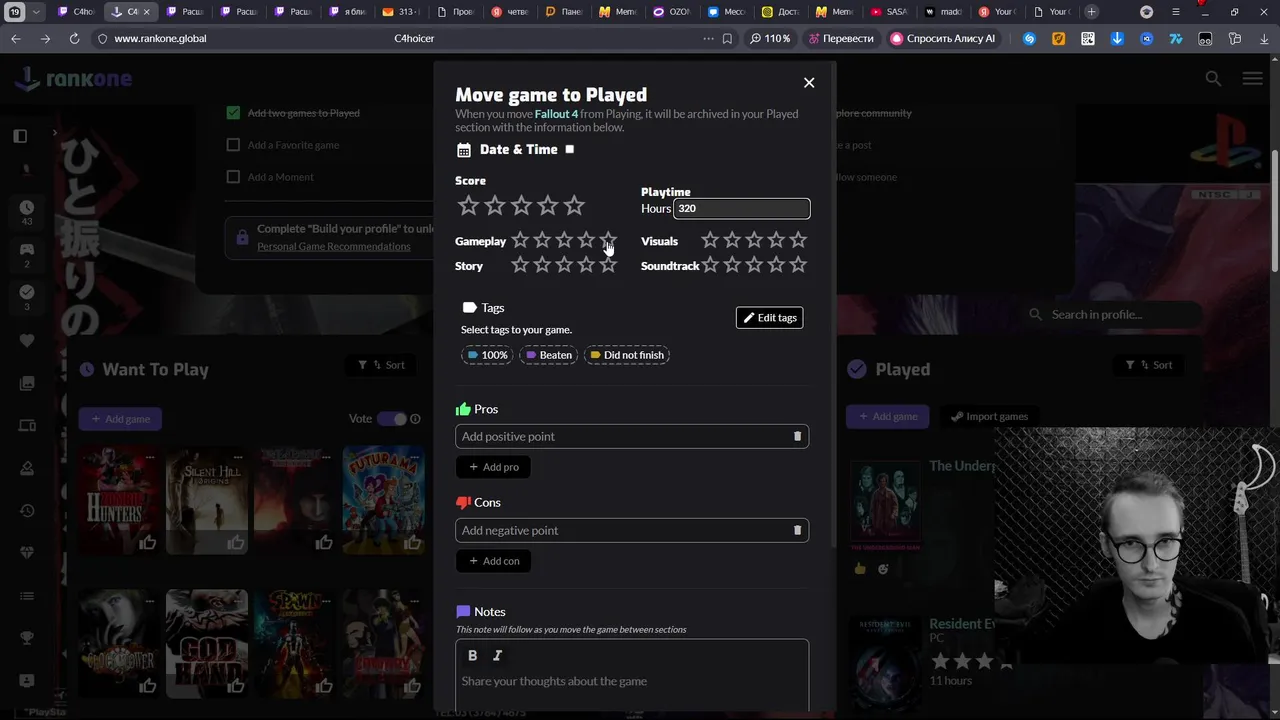
Task: Open the Sort dropdown in Want To Play
Action: [381, 365]
